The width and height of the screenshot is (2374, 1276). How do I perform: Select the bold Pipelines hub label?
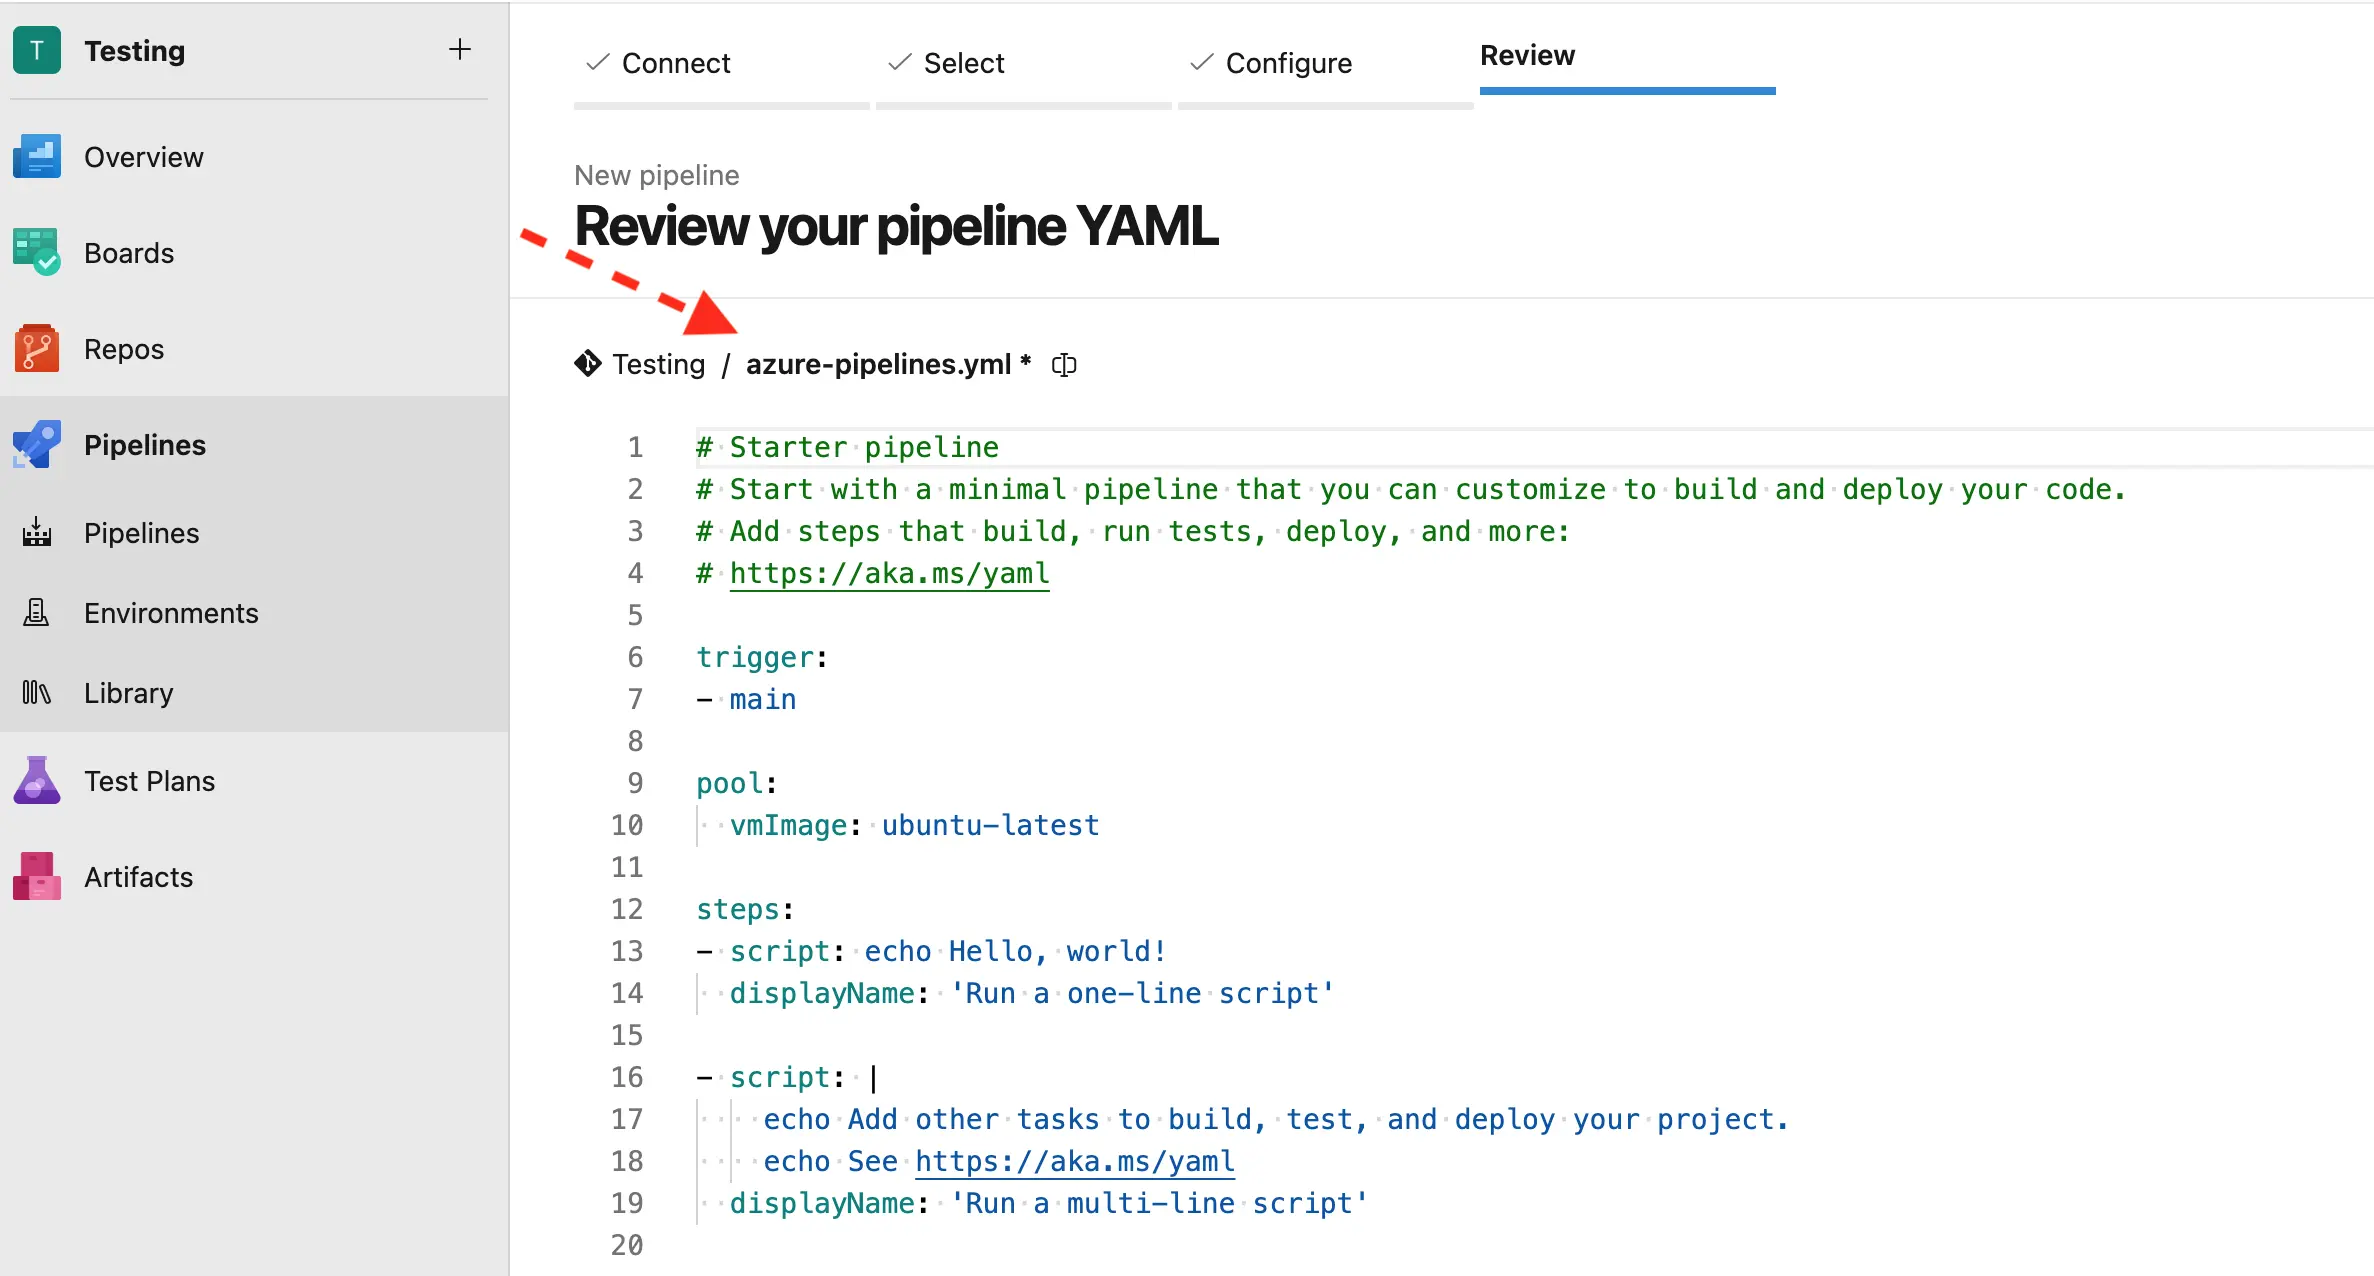[x=145, y=445]
